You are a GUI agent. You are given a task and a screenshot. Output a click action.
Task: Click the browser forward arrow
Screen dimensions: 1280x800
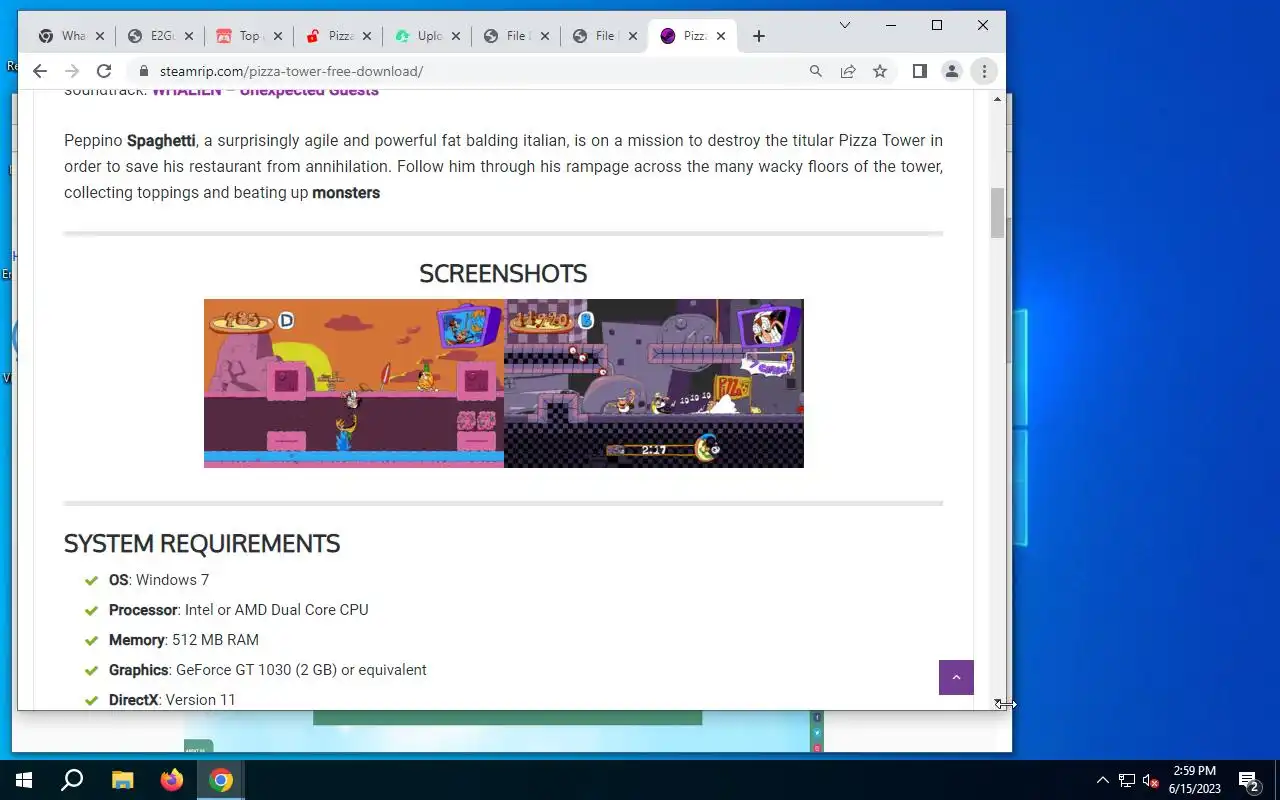coord(72,71)
